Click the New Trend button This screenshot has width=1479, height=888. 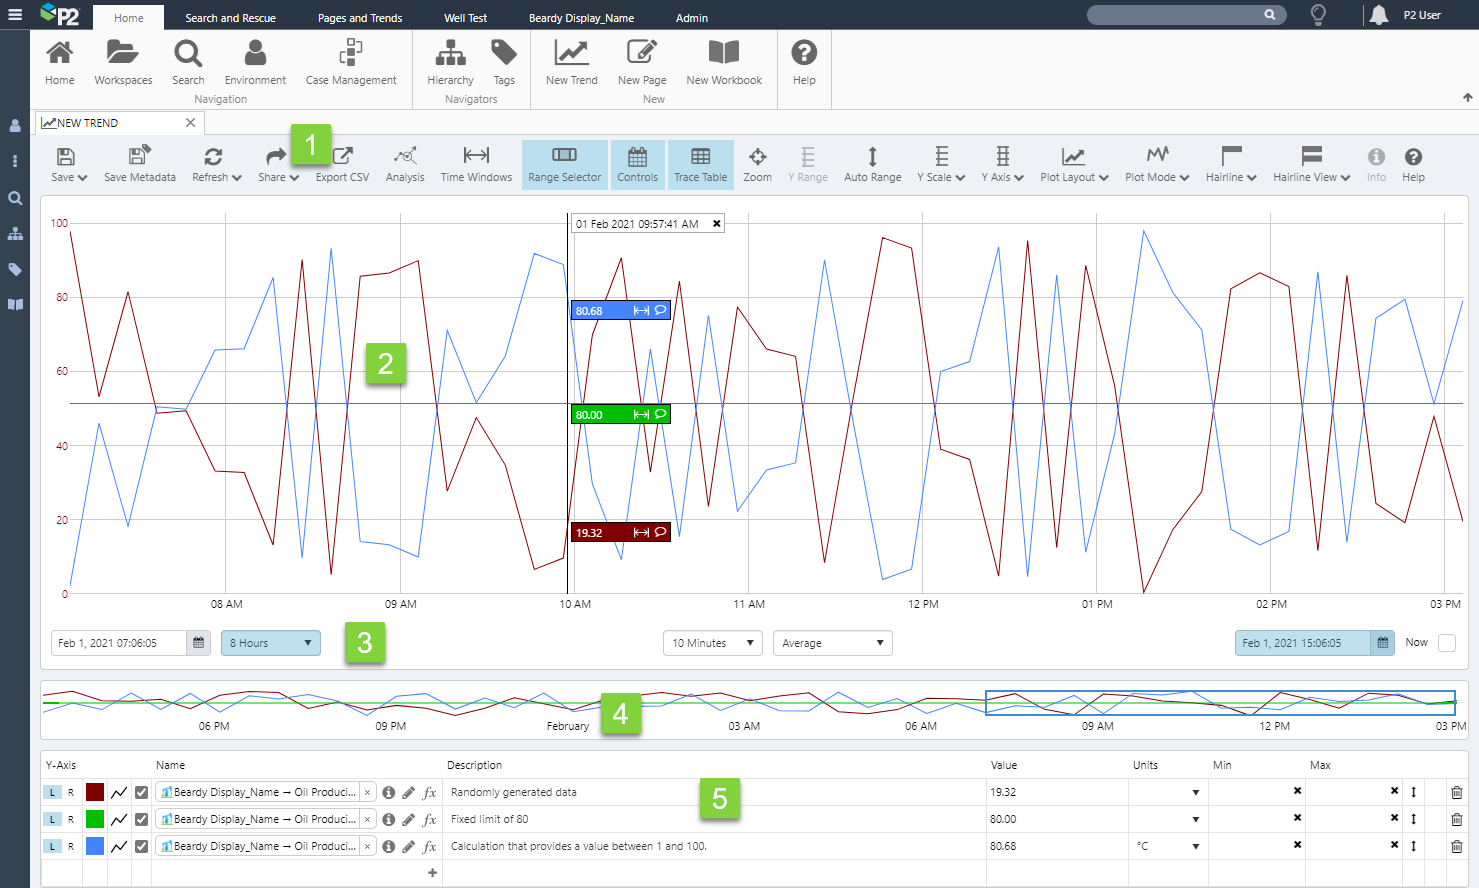tap(571, 62)
